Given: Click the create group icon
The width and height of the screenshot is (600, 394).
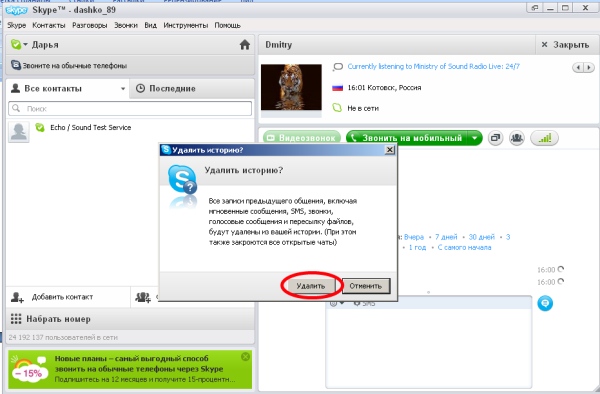Looking at the screenshot, I should (x=143, y=297).
